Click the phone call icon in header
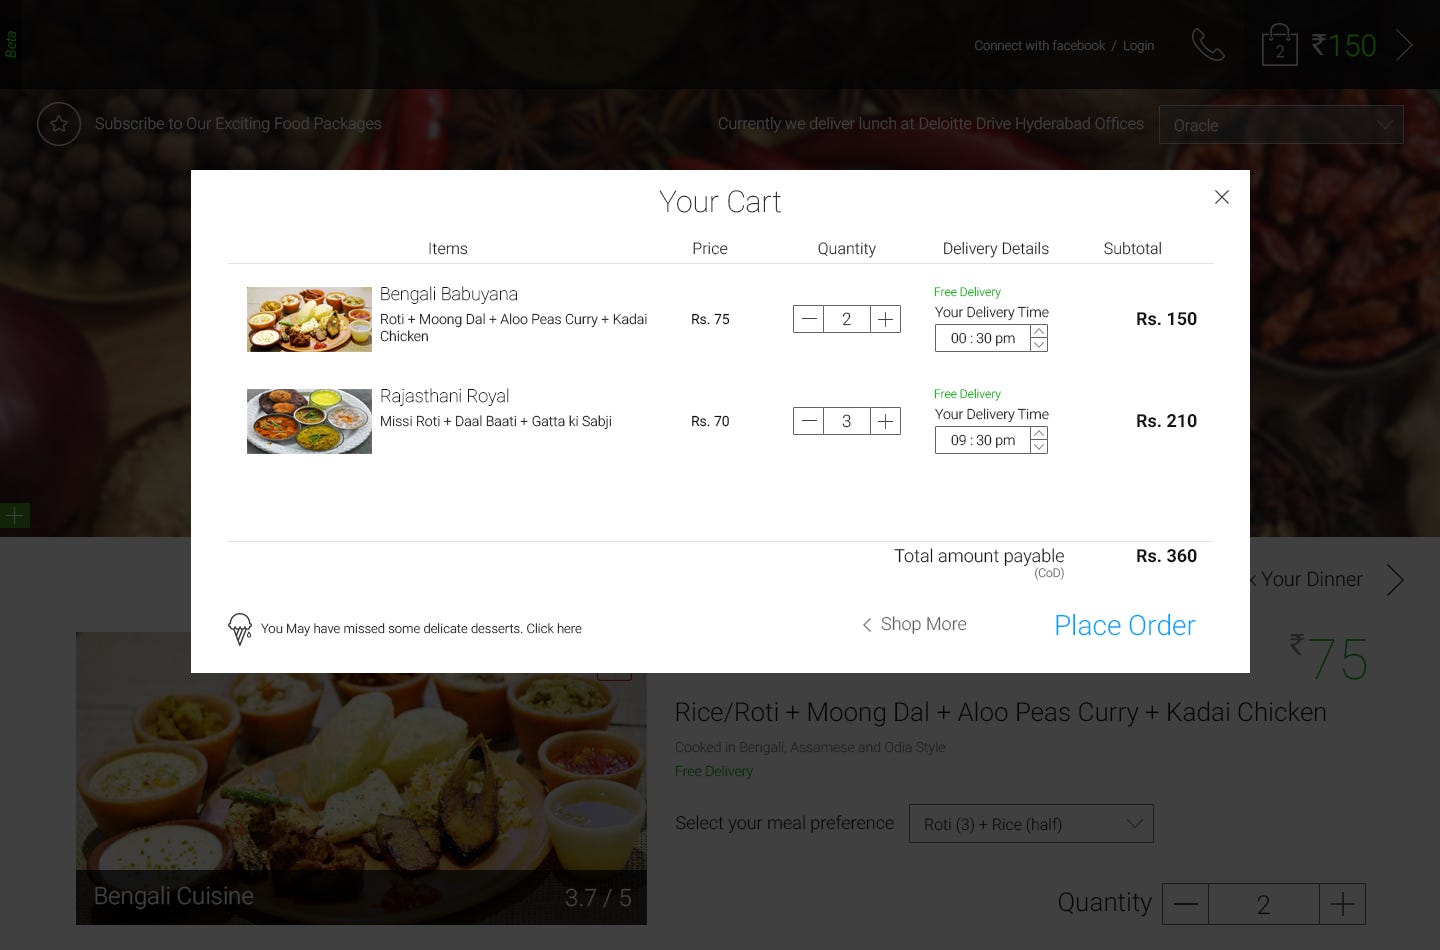 click(x=1208, y=45)
